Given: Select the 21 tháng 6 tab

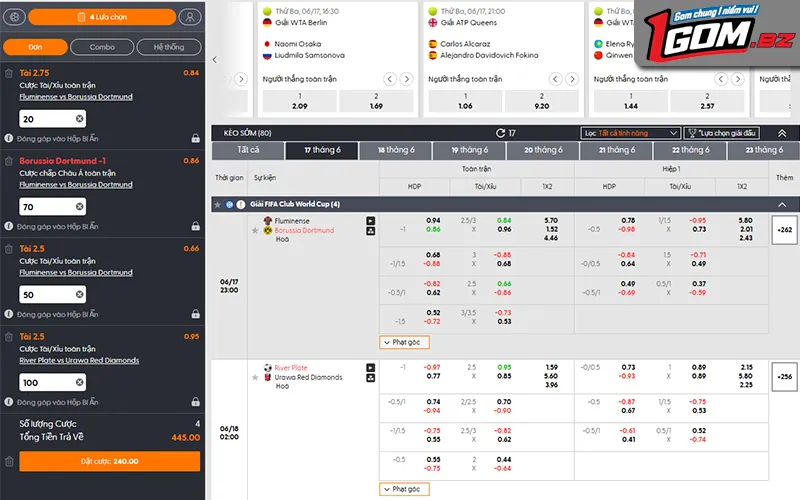Looking at the screenshot, I should 617,150.
